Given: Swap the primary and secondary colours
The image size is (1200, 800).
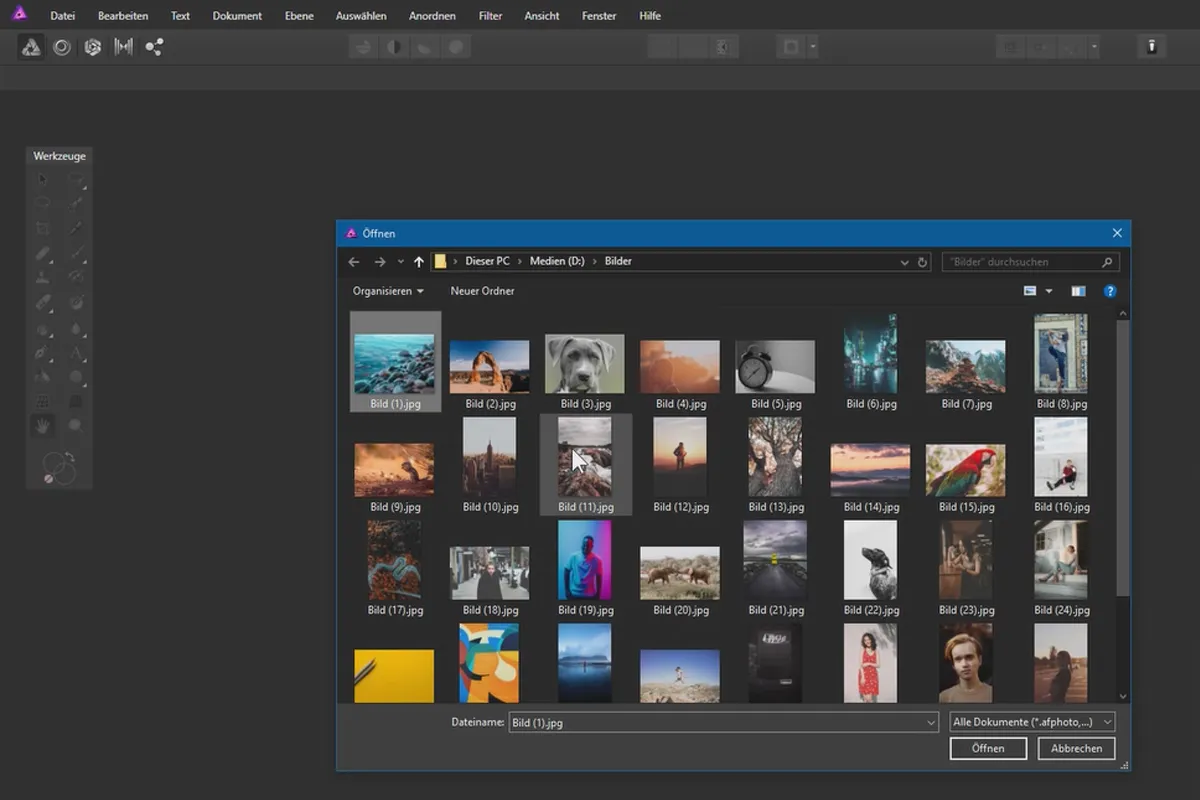Looking at the screenshot, I should coord(70,457).
